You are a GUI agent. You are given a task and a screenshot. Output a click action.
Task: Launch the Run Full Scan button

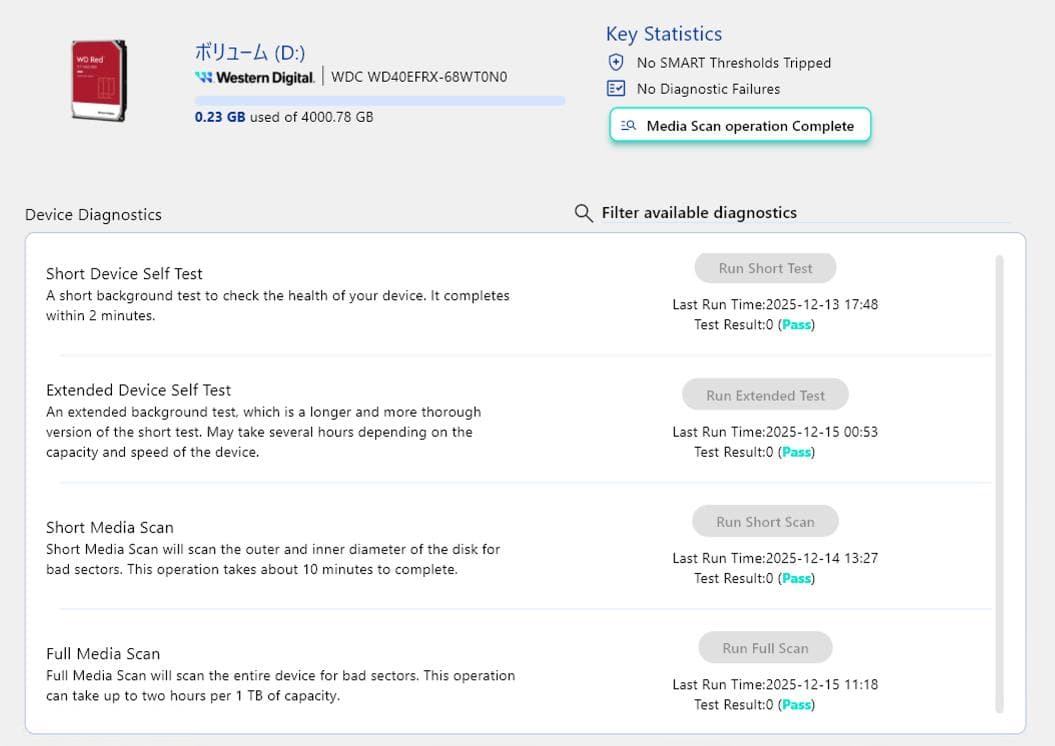765,648
